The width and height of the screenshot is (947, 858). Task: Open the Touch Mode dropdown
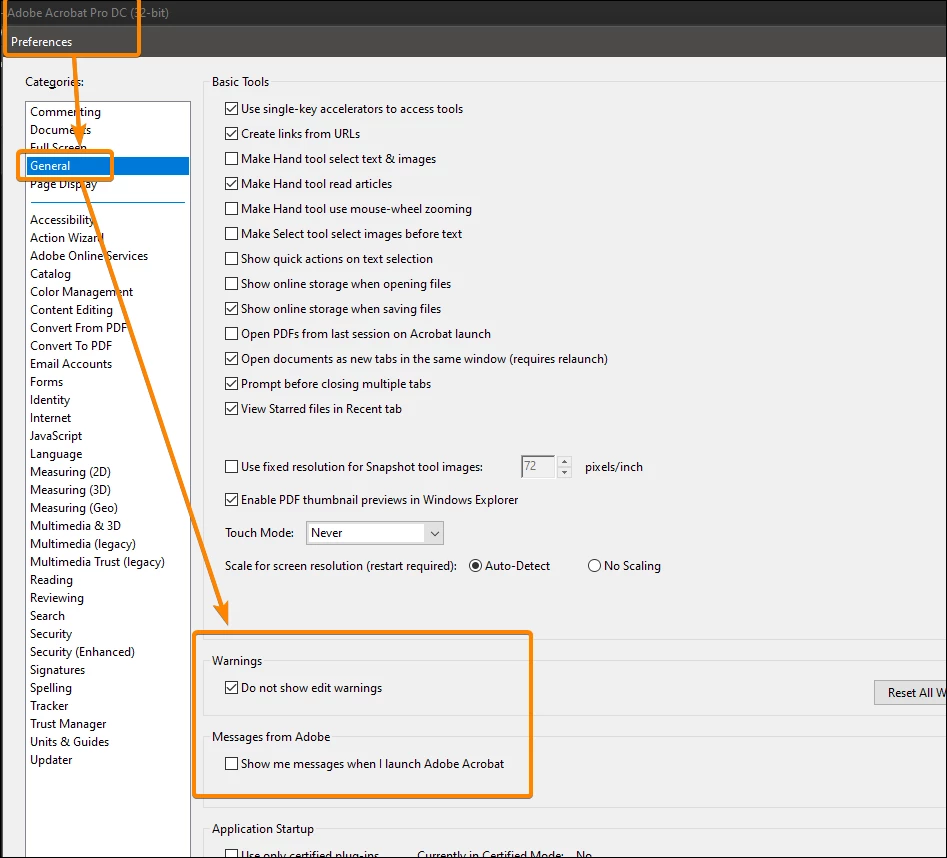click(x=375, y=533)
